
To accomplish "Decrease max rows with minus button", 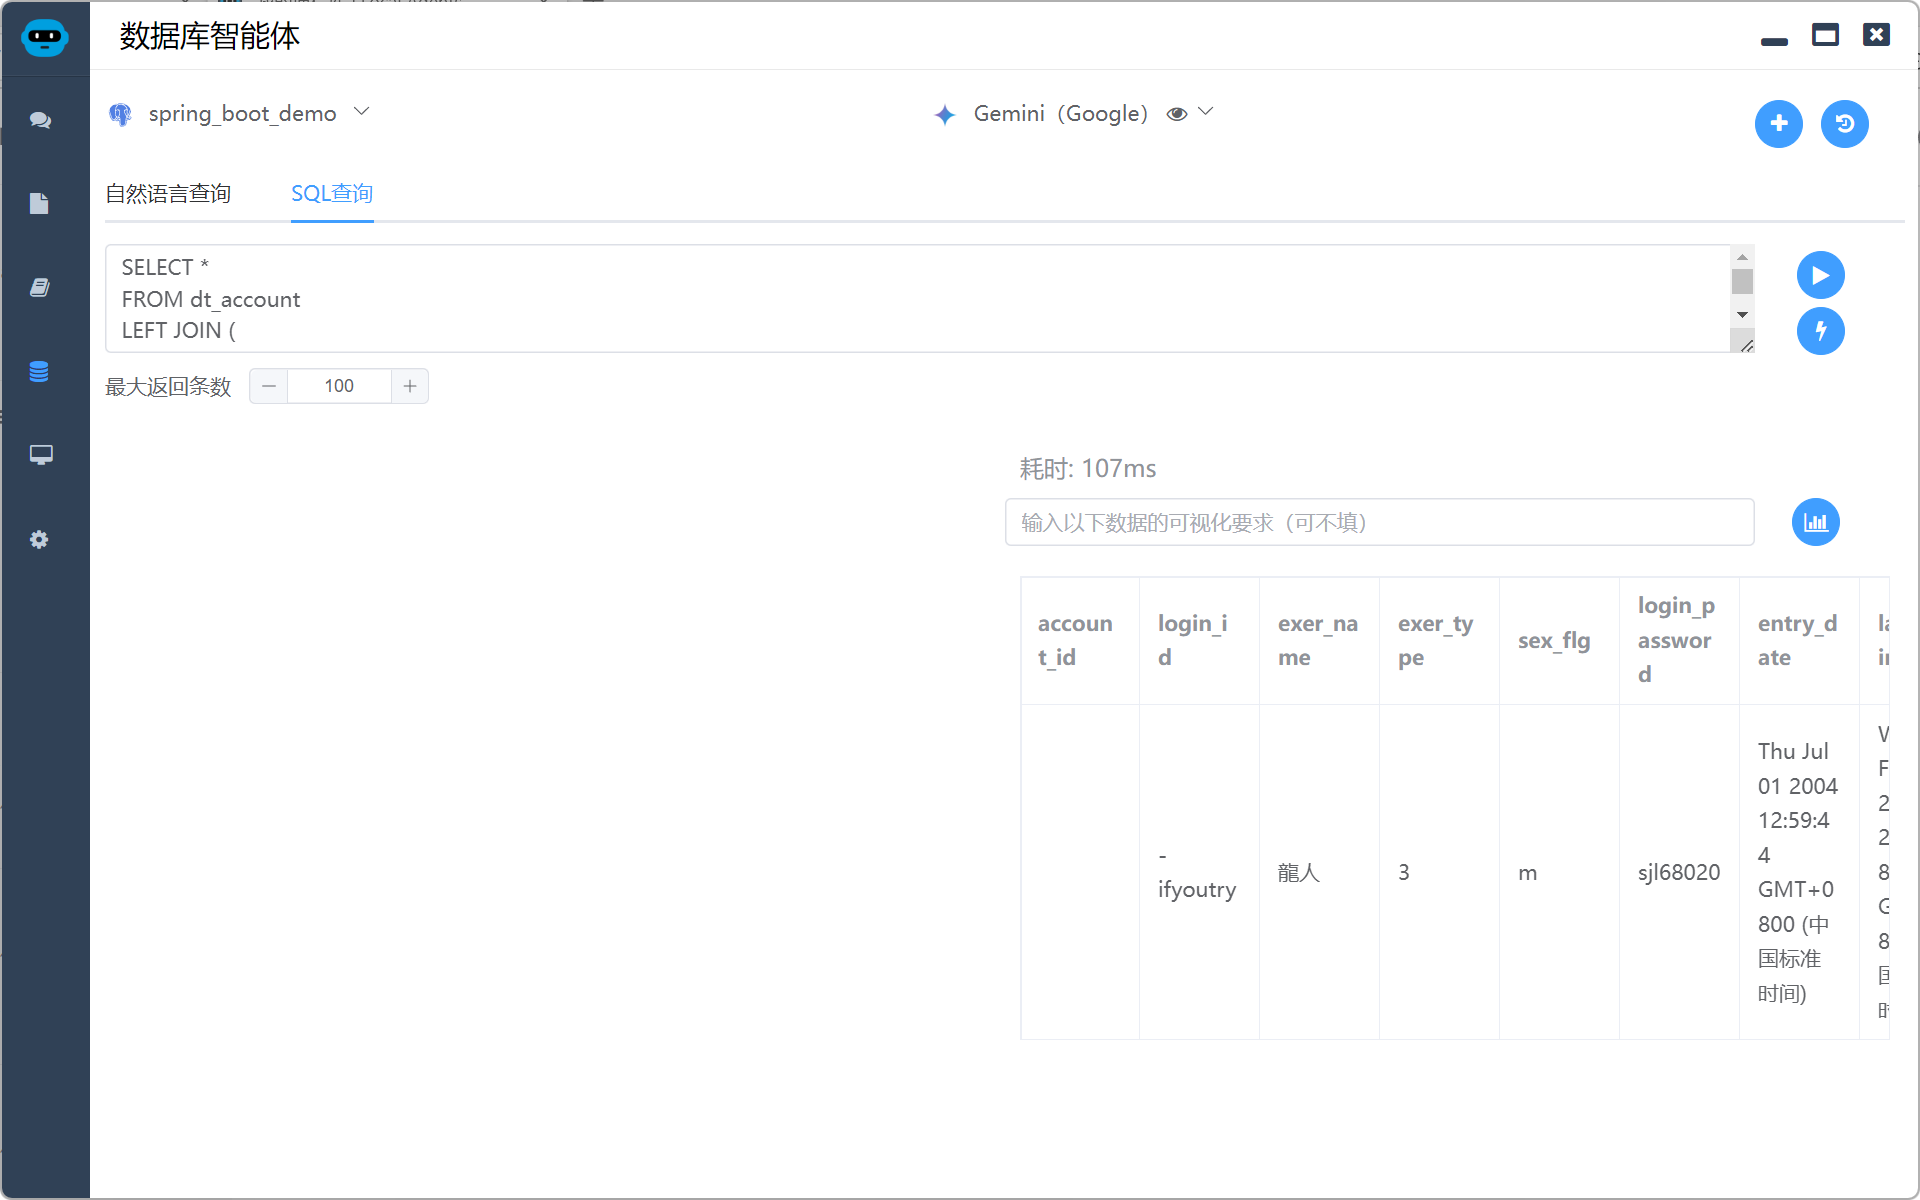I will (269, 386).
